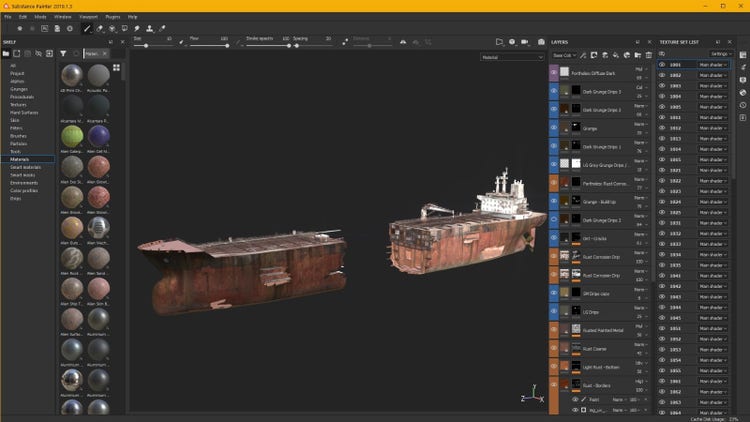Select the Polygon Fill tool

coord(124,28)
